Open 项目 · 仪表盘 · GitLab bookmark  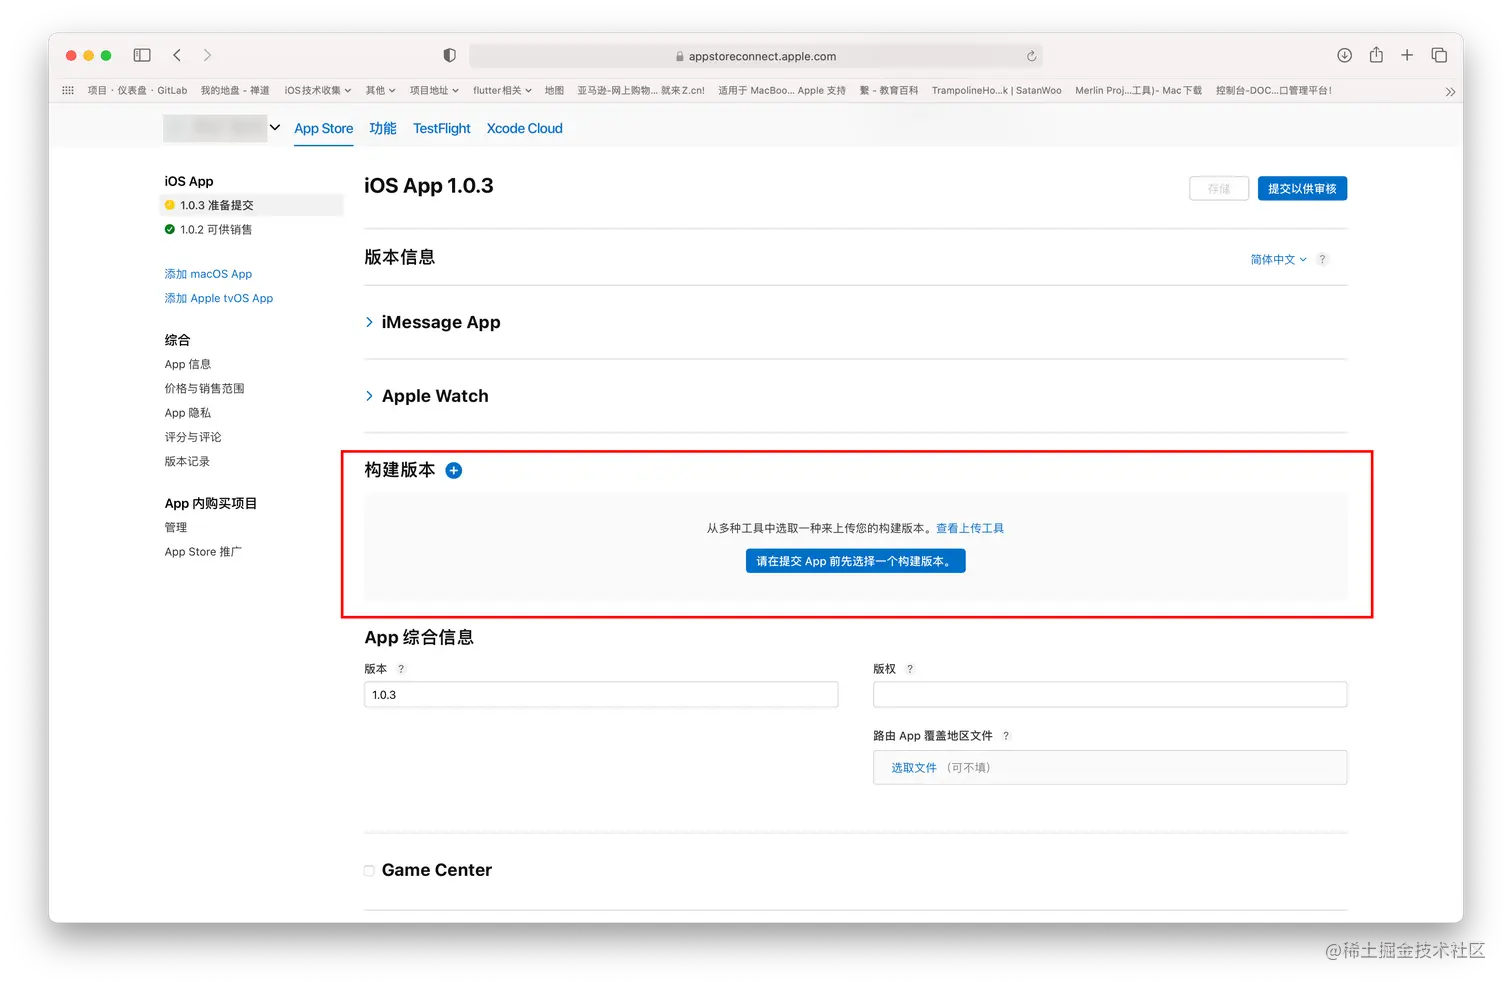coord(137,90)
